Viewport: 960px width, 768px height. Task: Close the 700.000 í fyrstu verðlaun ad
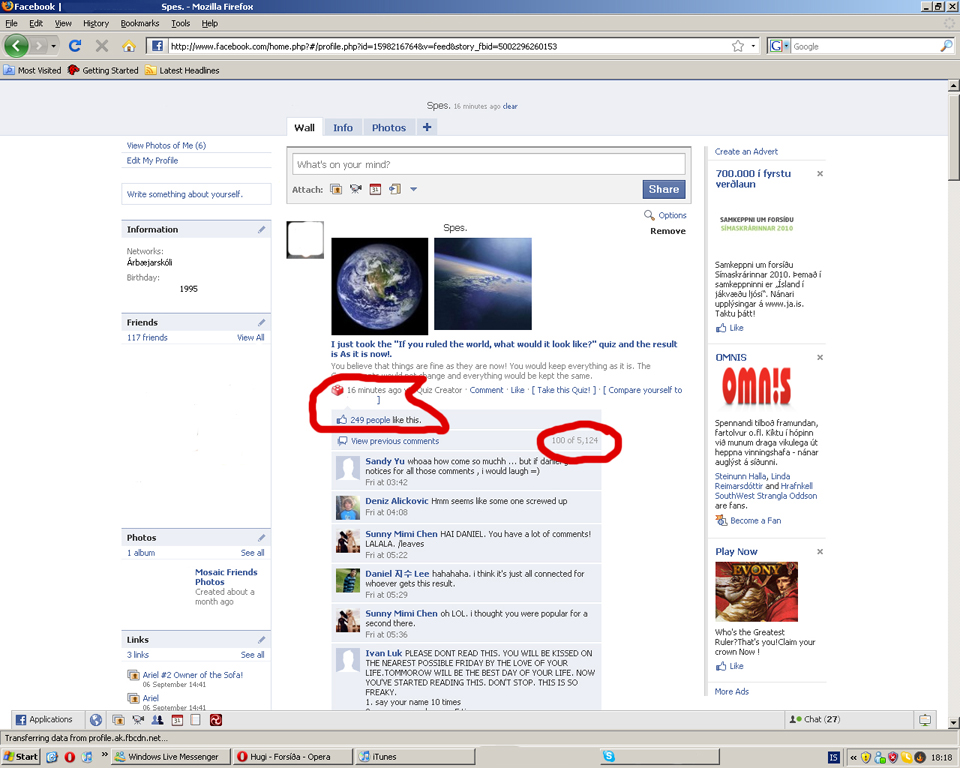point(820,174)
